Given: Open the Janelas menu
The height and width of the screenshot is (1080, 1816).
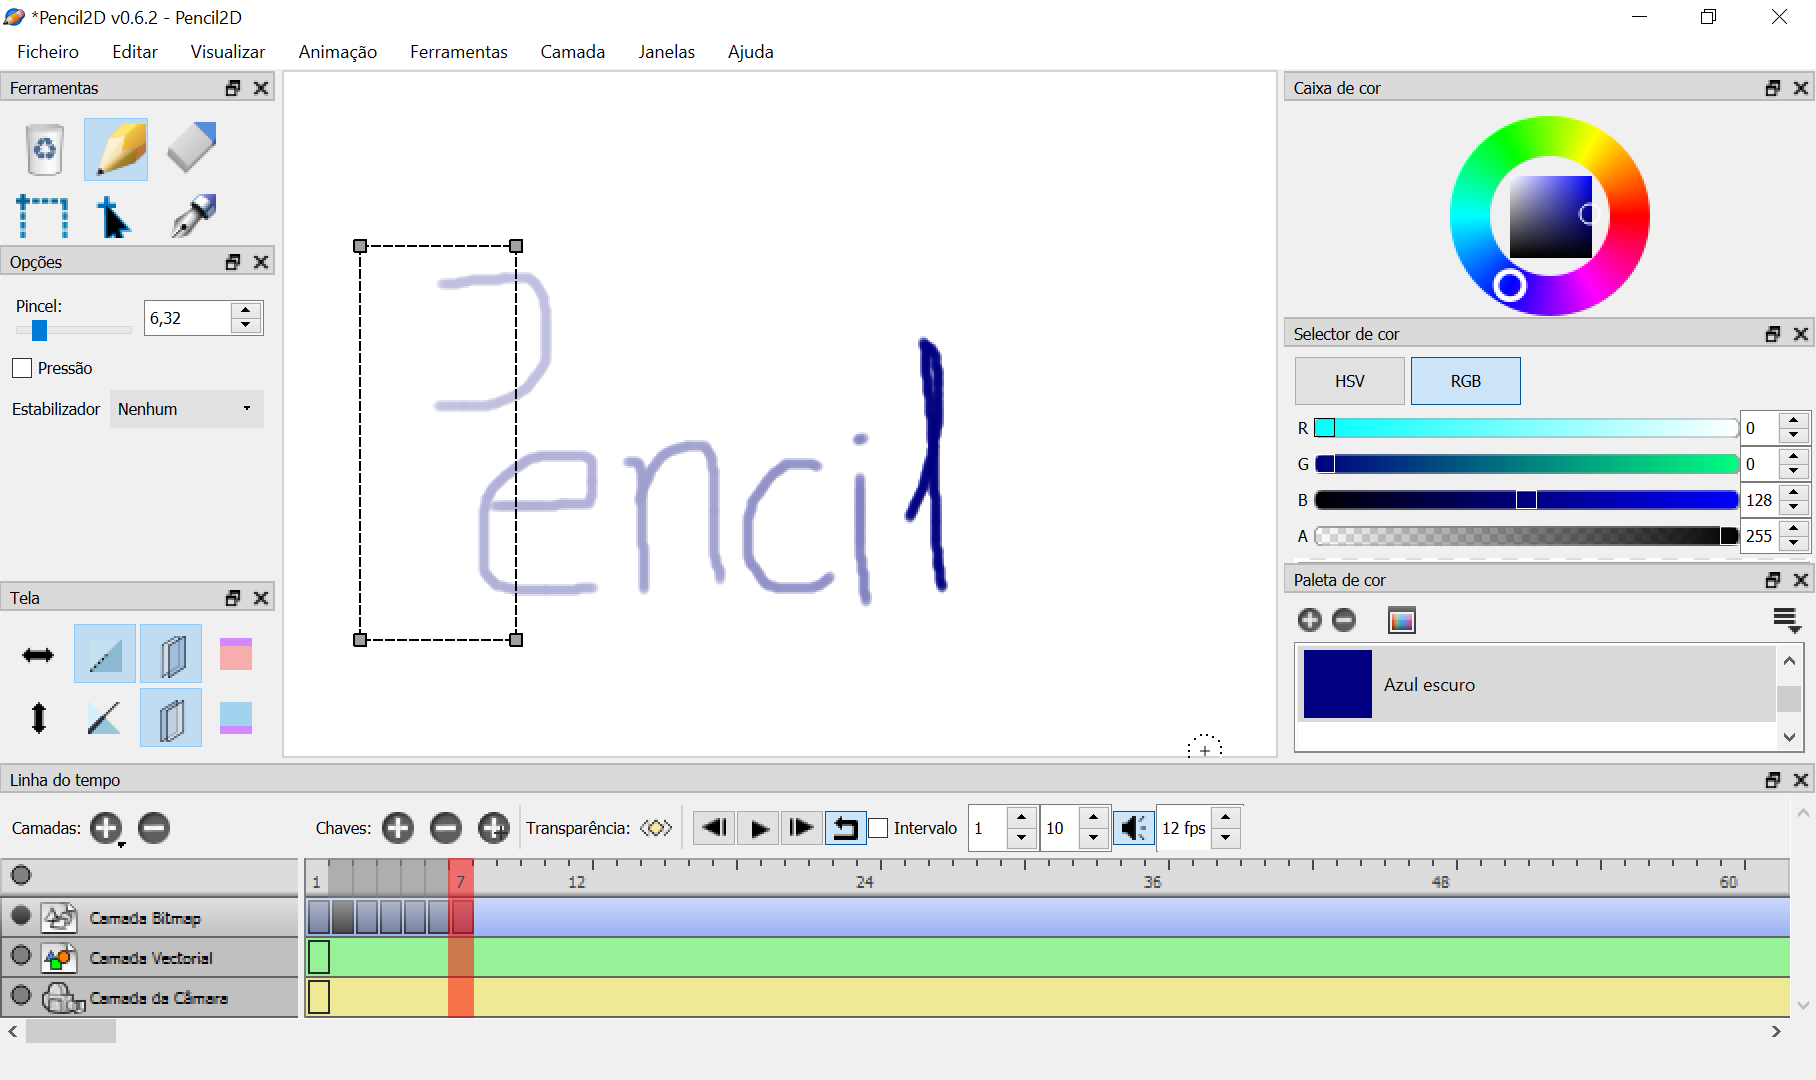Looking at the screenshot, I should (667, 52).
